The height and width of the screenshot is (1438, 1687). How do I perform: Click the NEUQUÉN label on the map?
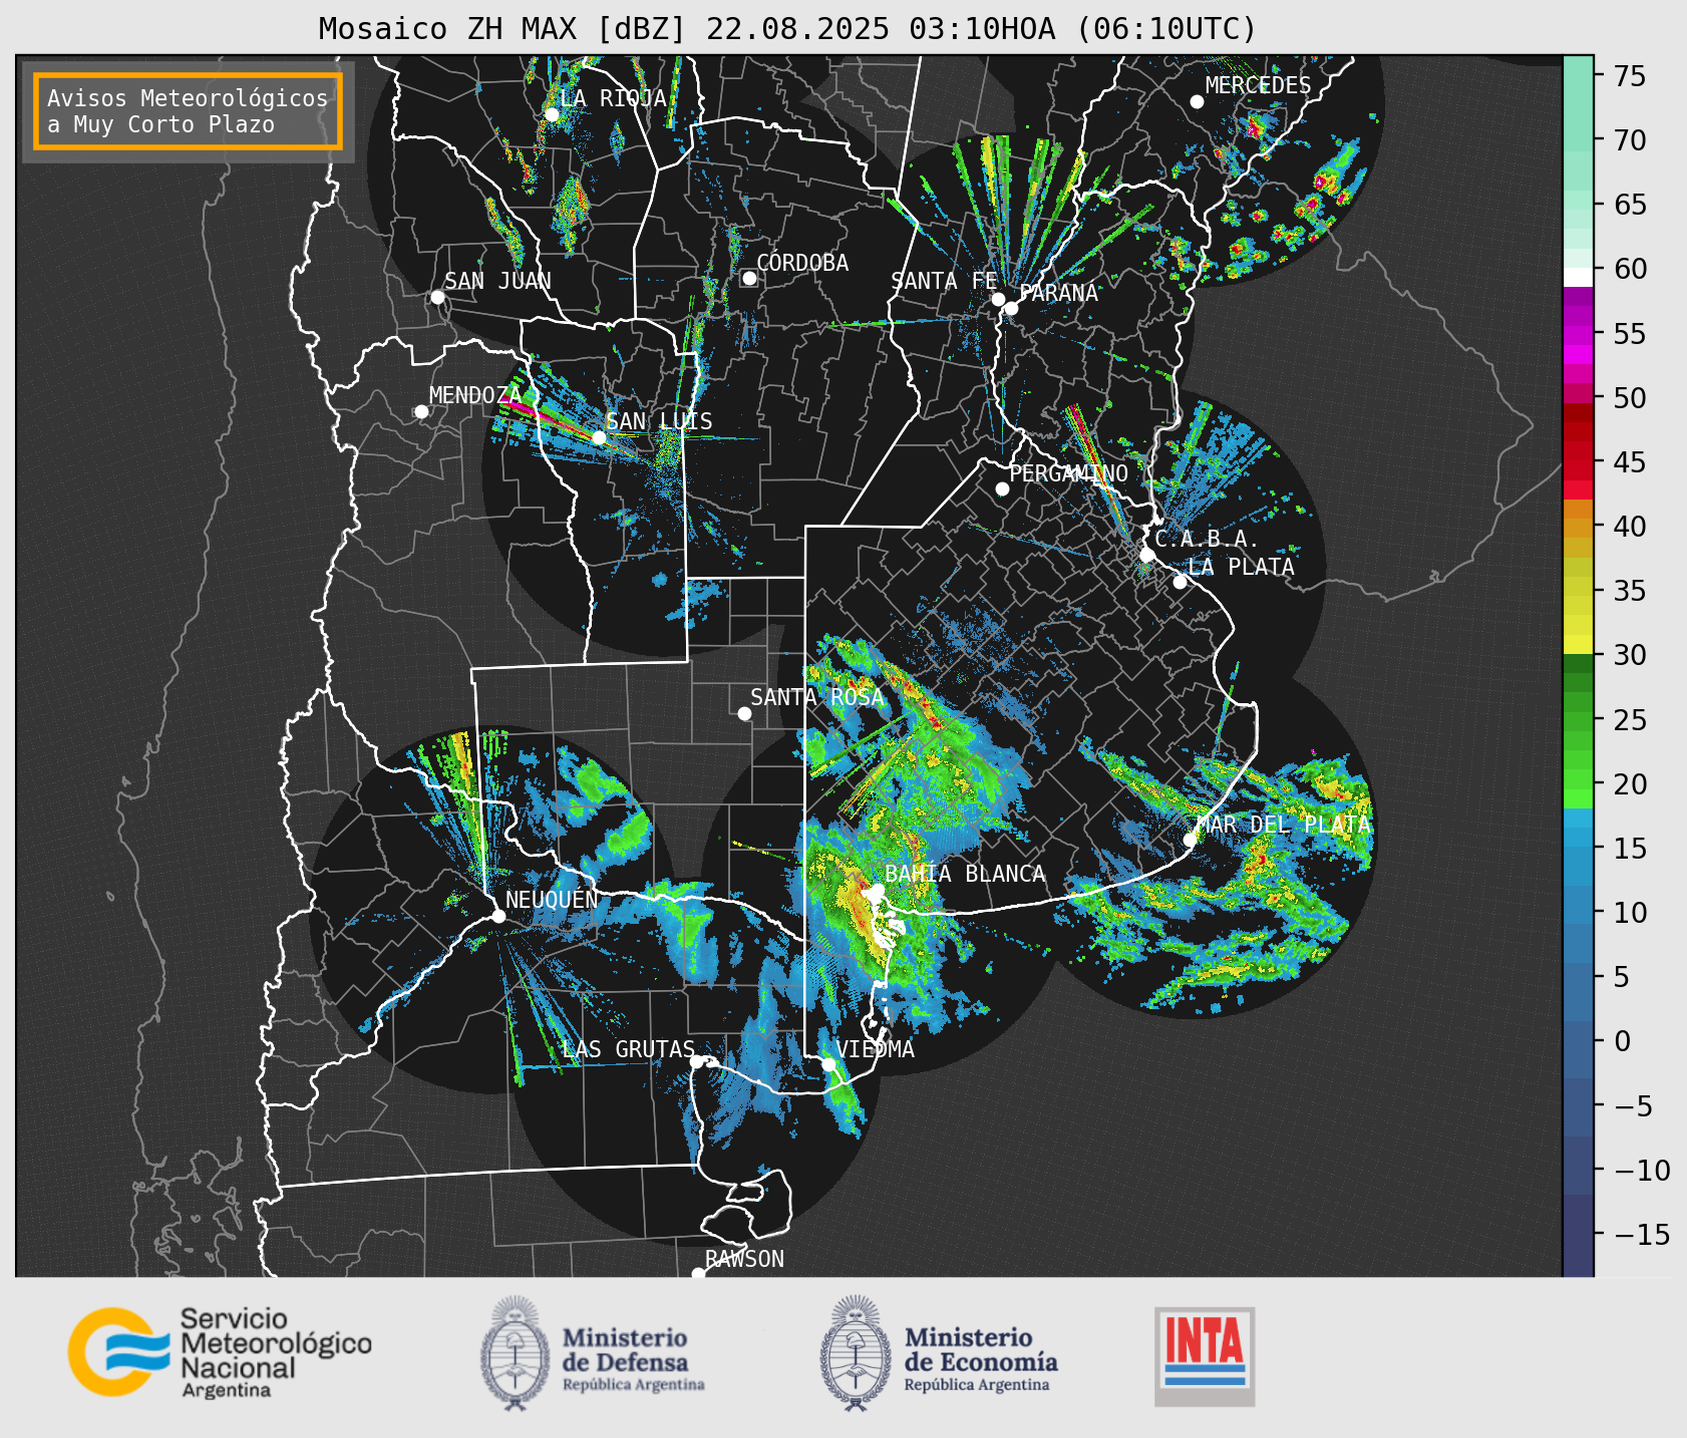pyautogui.click(x=552, y=899)
